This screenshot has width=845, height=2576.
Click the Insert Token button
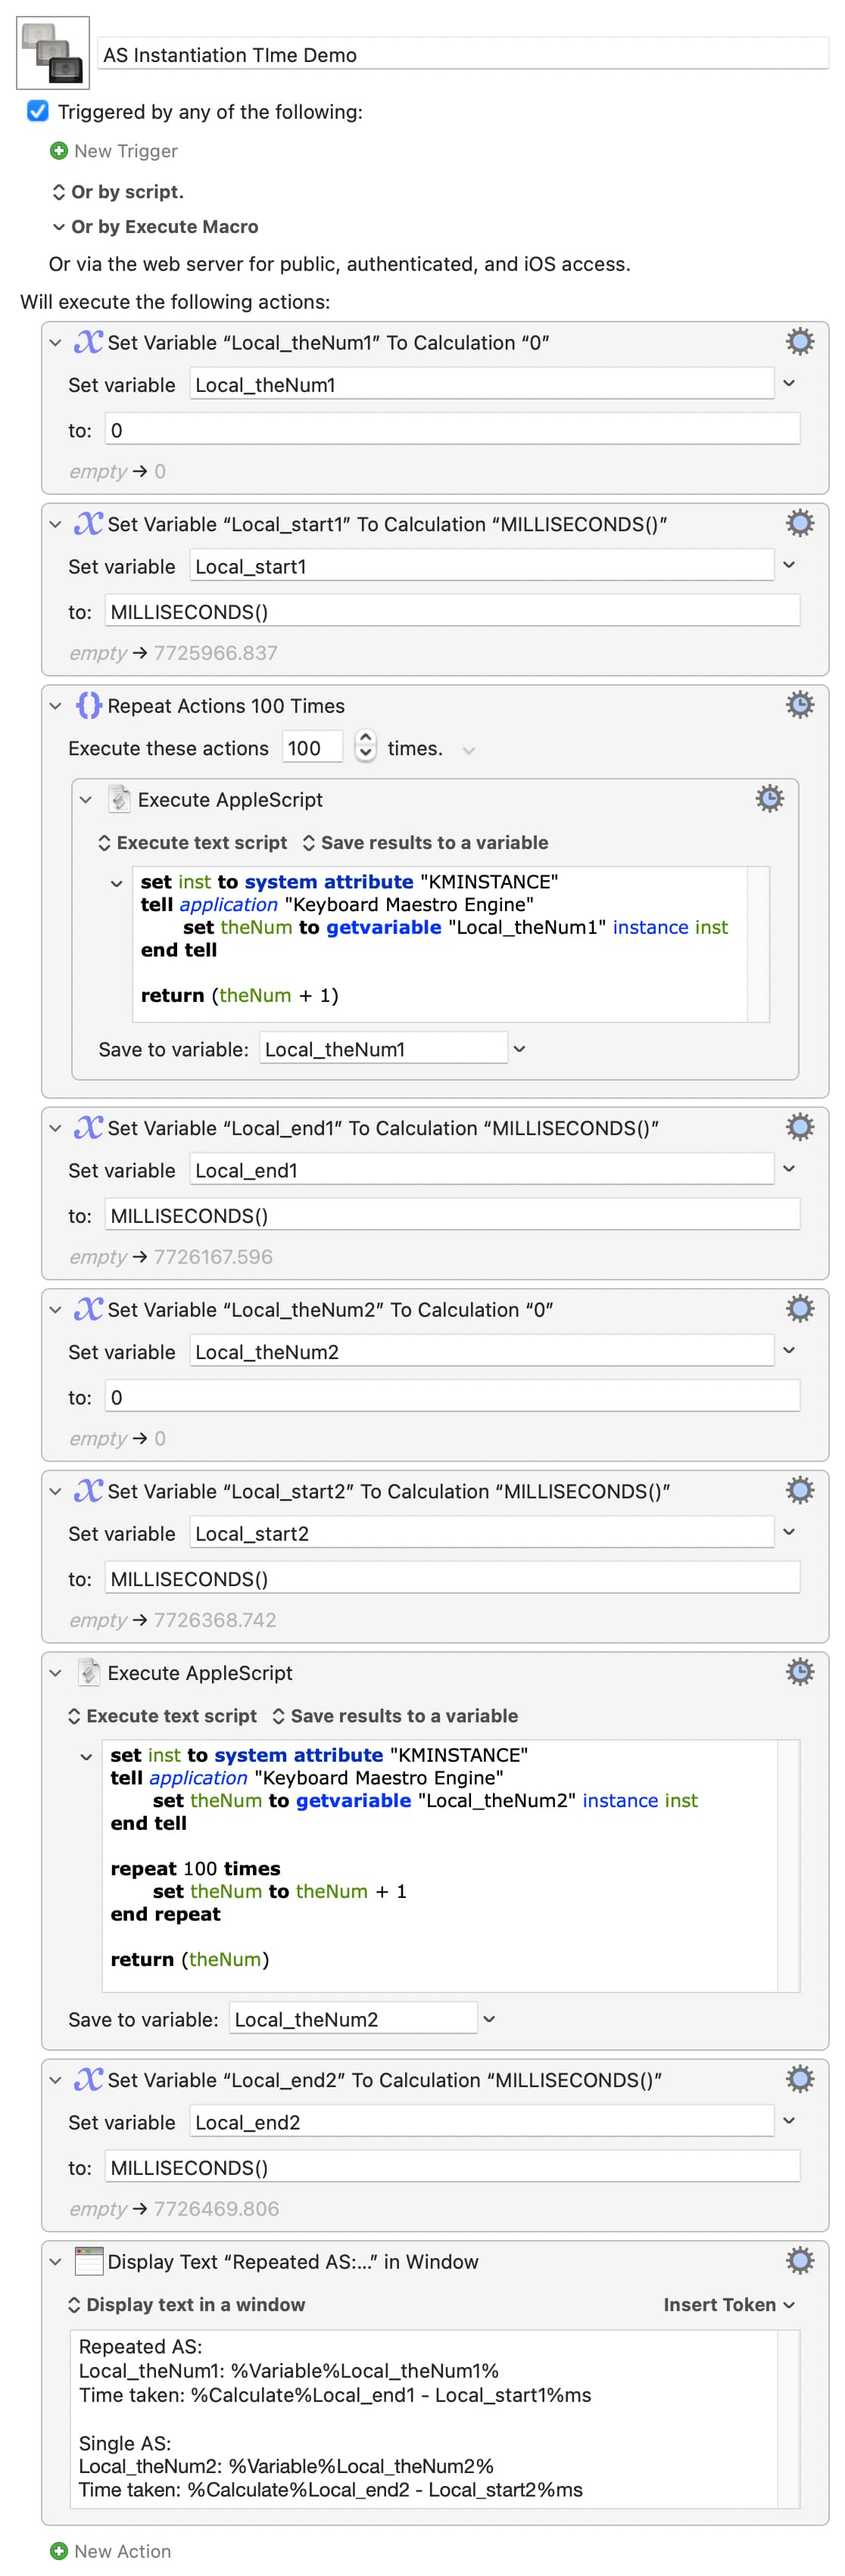point(728,2304)
